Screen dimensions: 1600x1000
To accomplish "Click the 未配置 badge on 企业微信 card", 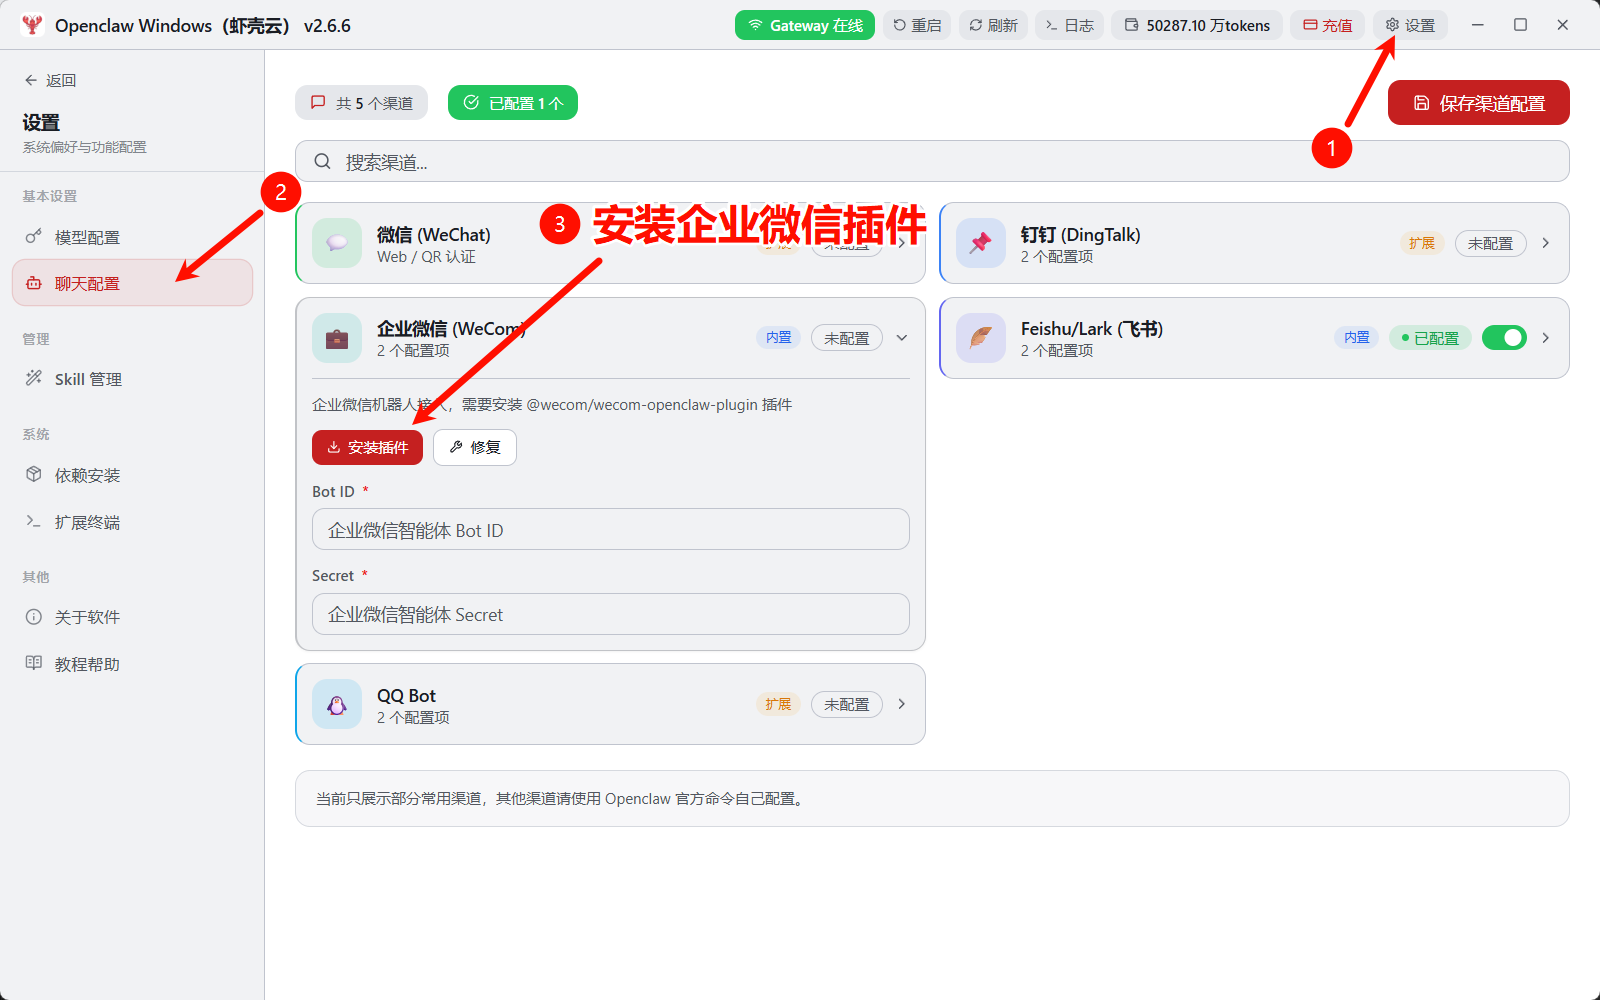I will pyautogui.click(x=846, y=338).
